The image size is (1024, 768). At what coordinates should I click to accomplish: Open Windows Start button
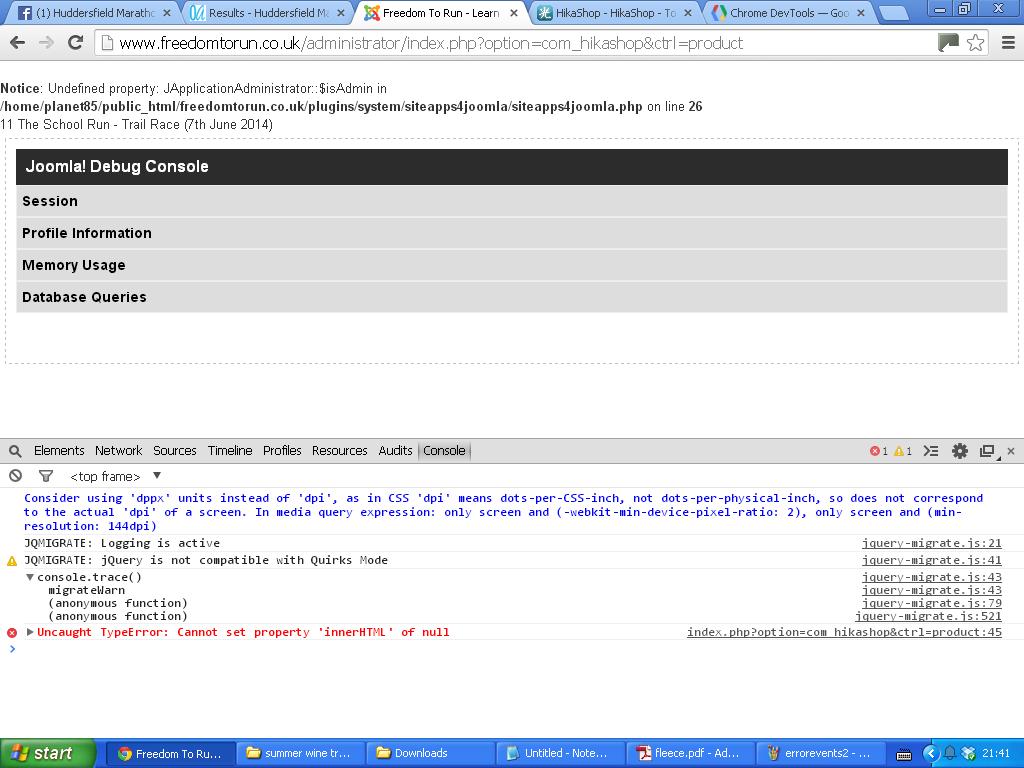tap(47, 753)
